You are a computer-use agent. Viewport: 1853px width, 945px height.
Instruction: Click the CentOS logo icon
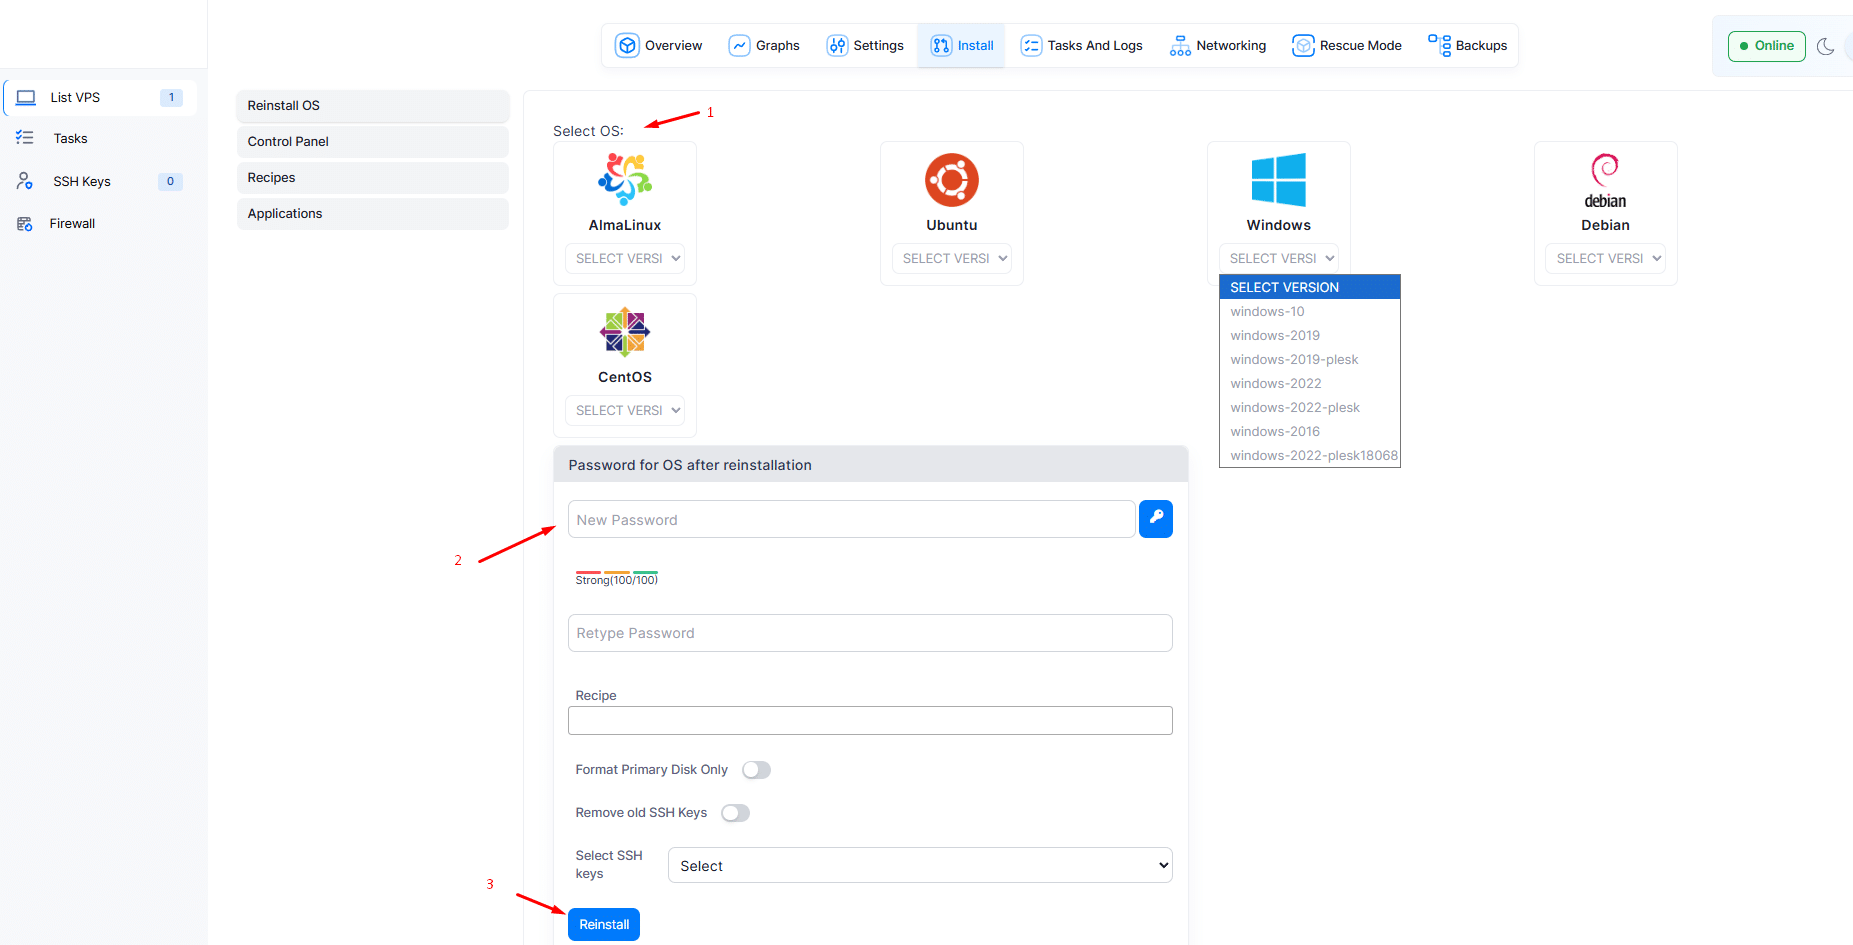tap(624, 332)
